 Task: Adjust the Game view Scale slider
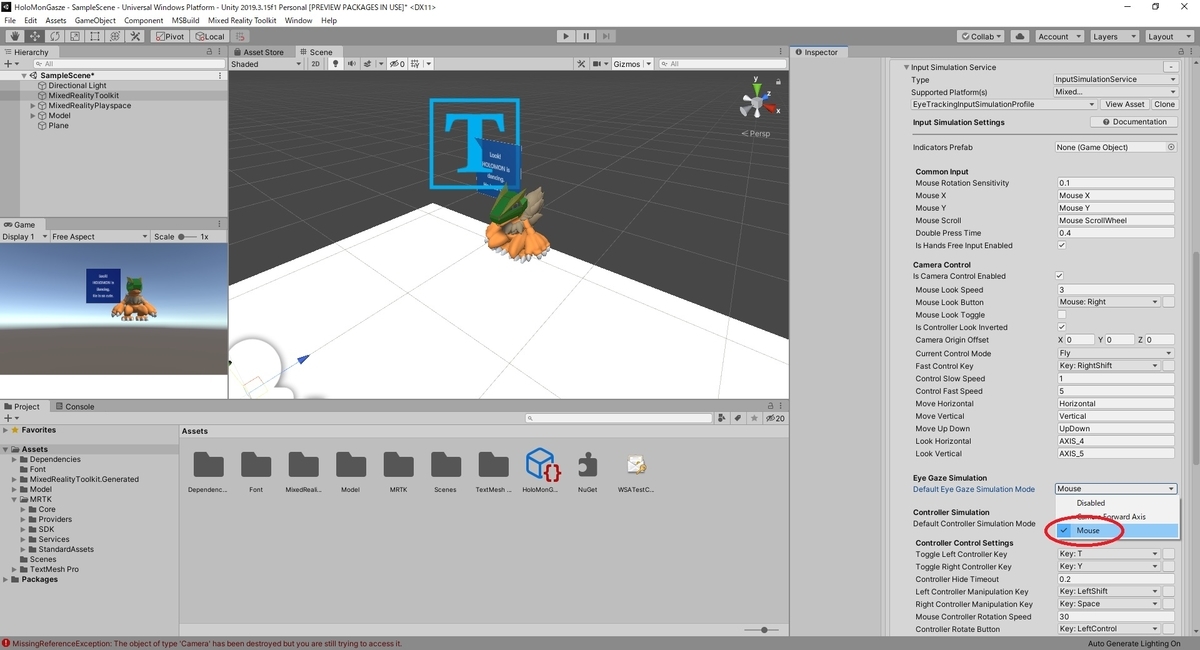[x=187, y=237]
